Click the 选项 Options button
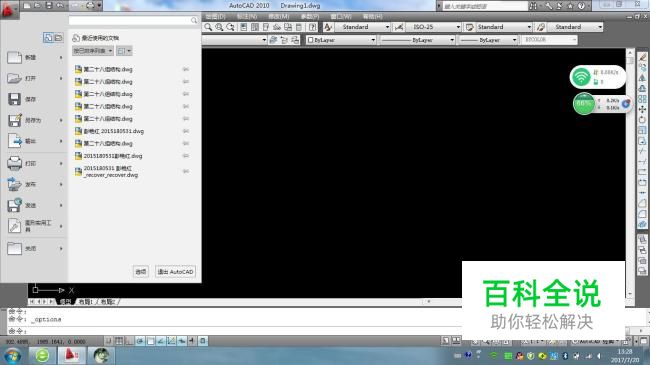This screenshot has width=650, height=365. pos(141,272)
